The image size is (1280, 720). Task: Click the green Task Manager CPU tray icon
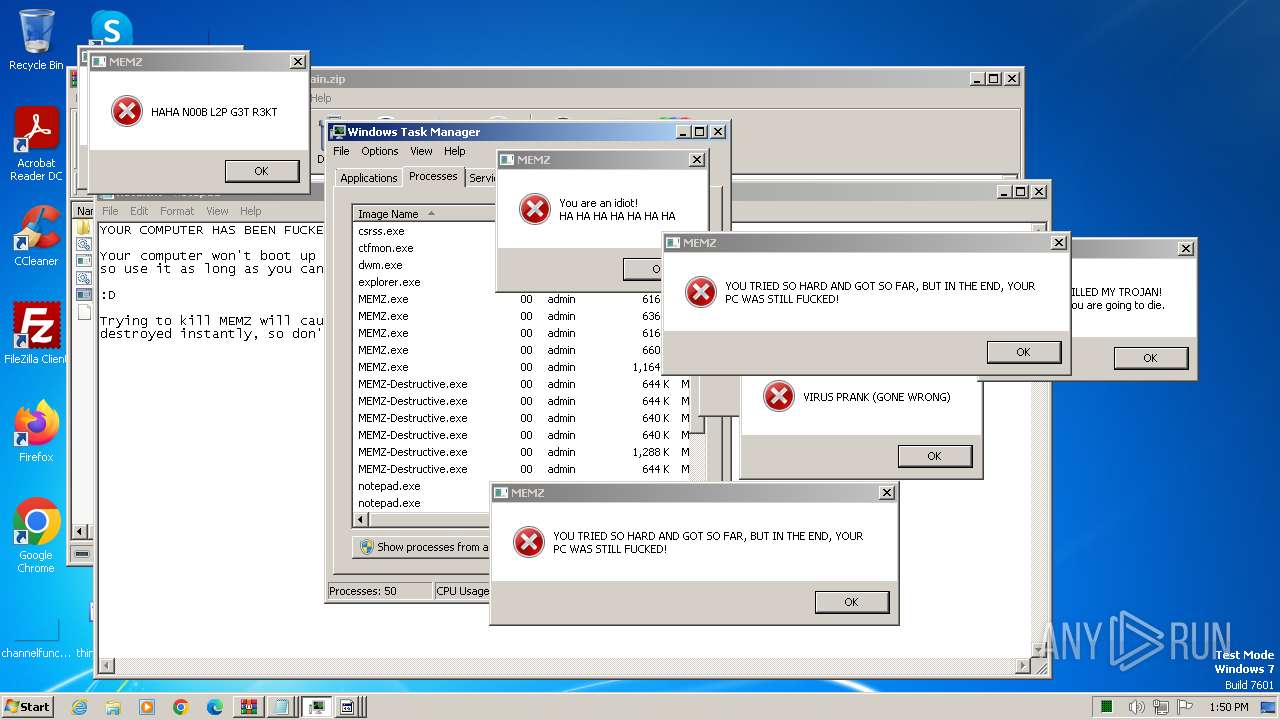click(1107, 707)
